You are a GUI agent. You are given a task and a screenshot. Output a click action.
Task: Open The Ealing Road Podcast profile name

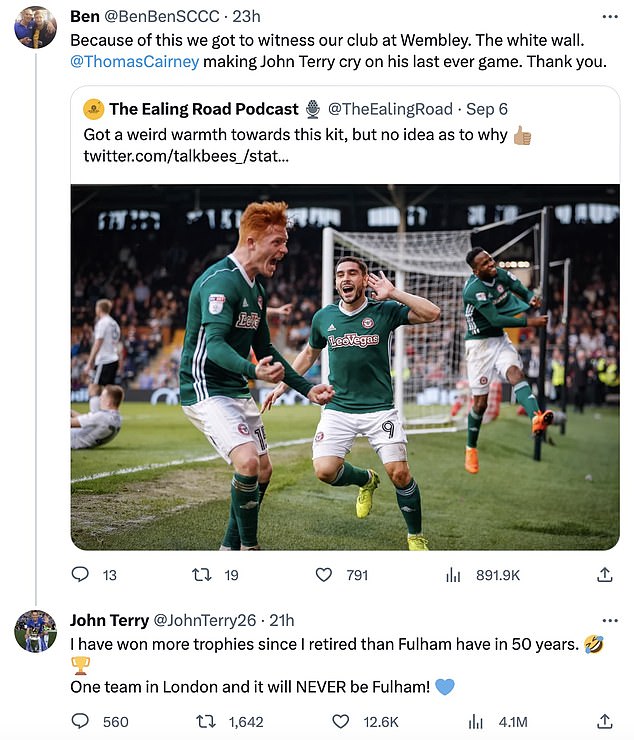coord(204,109)
